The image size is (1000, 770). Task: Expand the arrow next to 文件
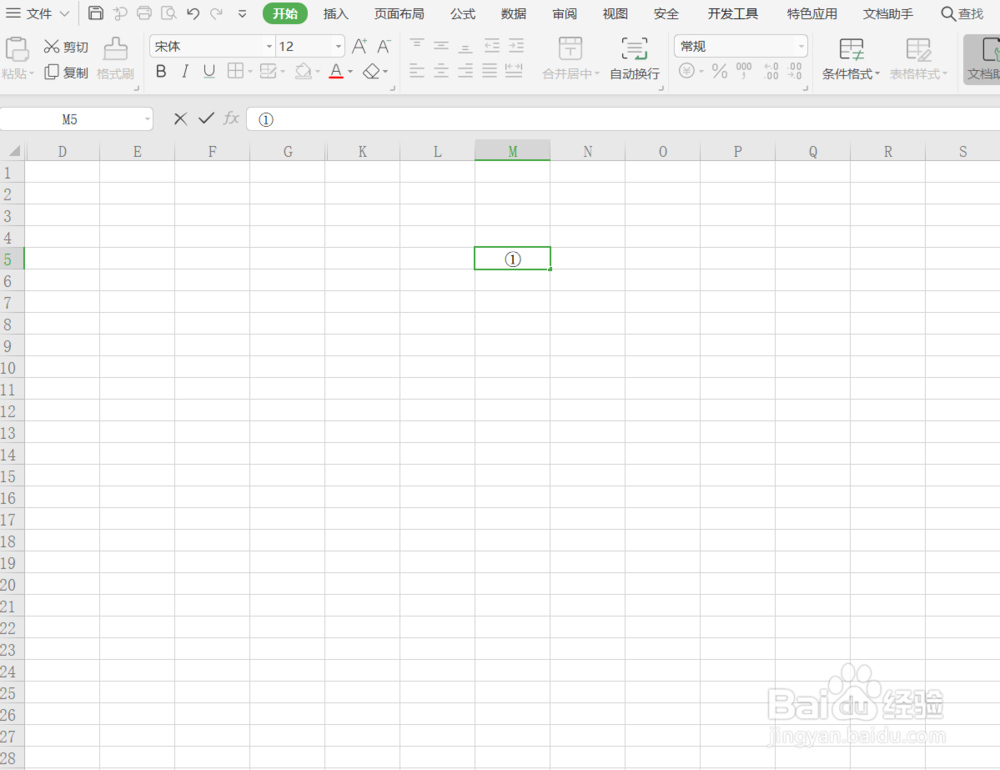[64, 13]
